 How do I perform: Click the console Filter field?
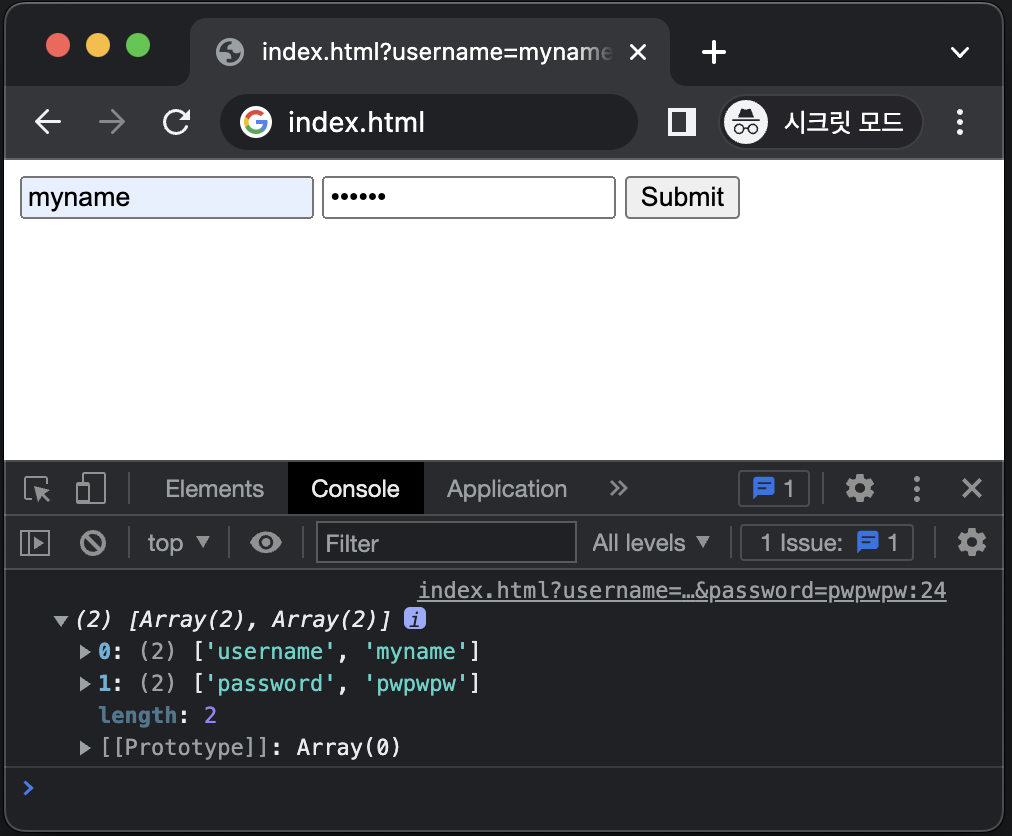pos(446,543)
